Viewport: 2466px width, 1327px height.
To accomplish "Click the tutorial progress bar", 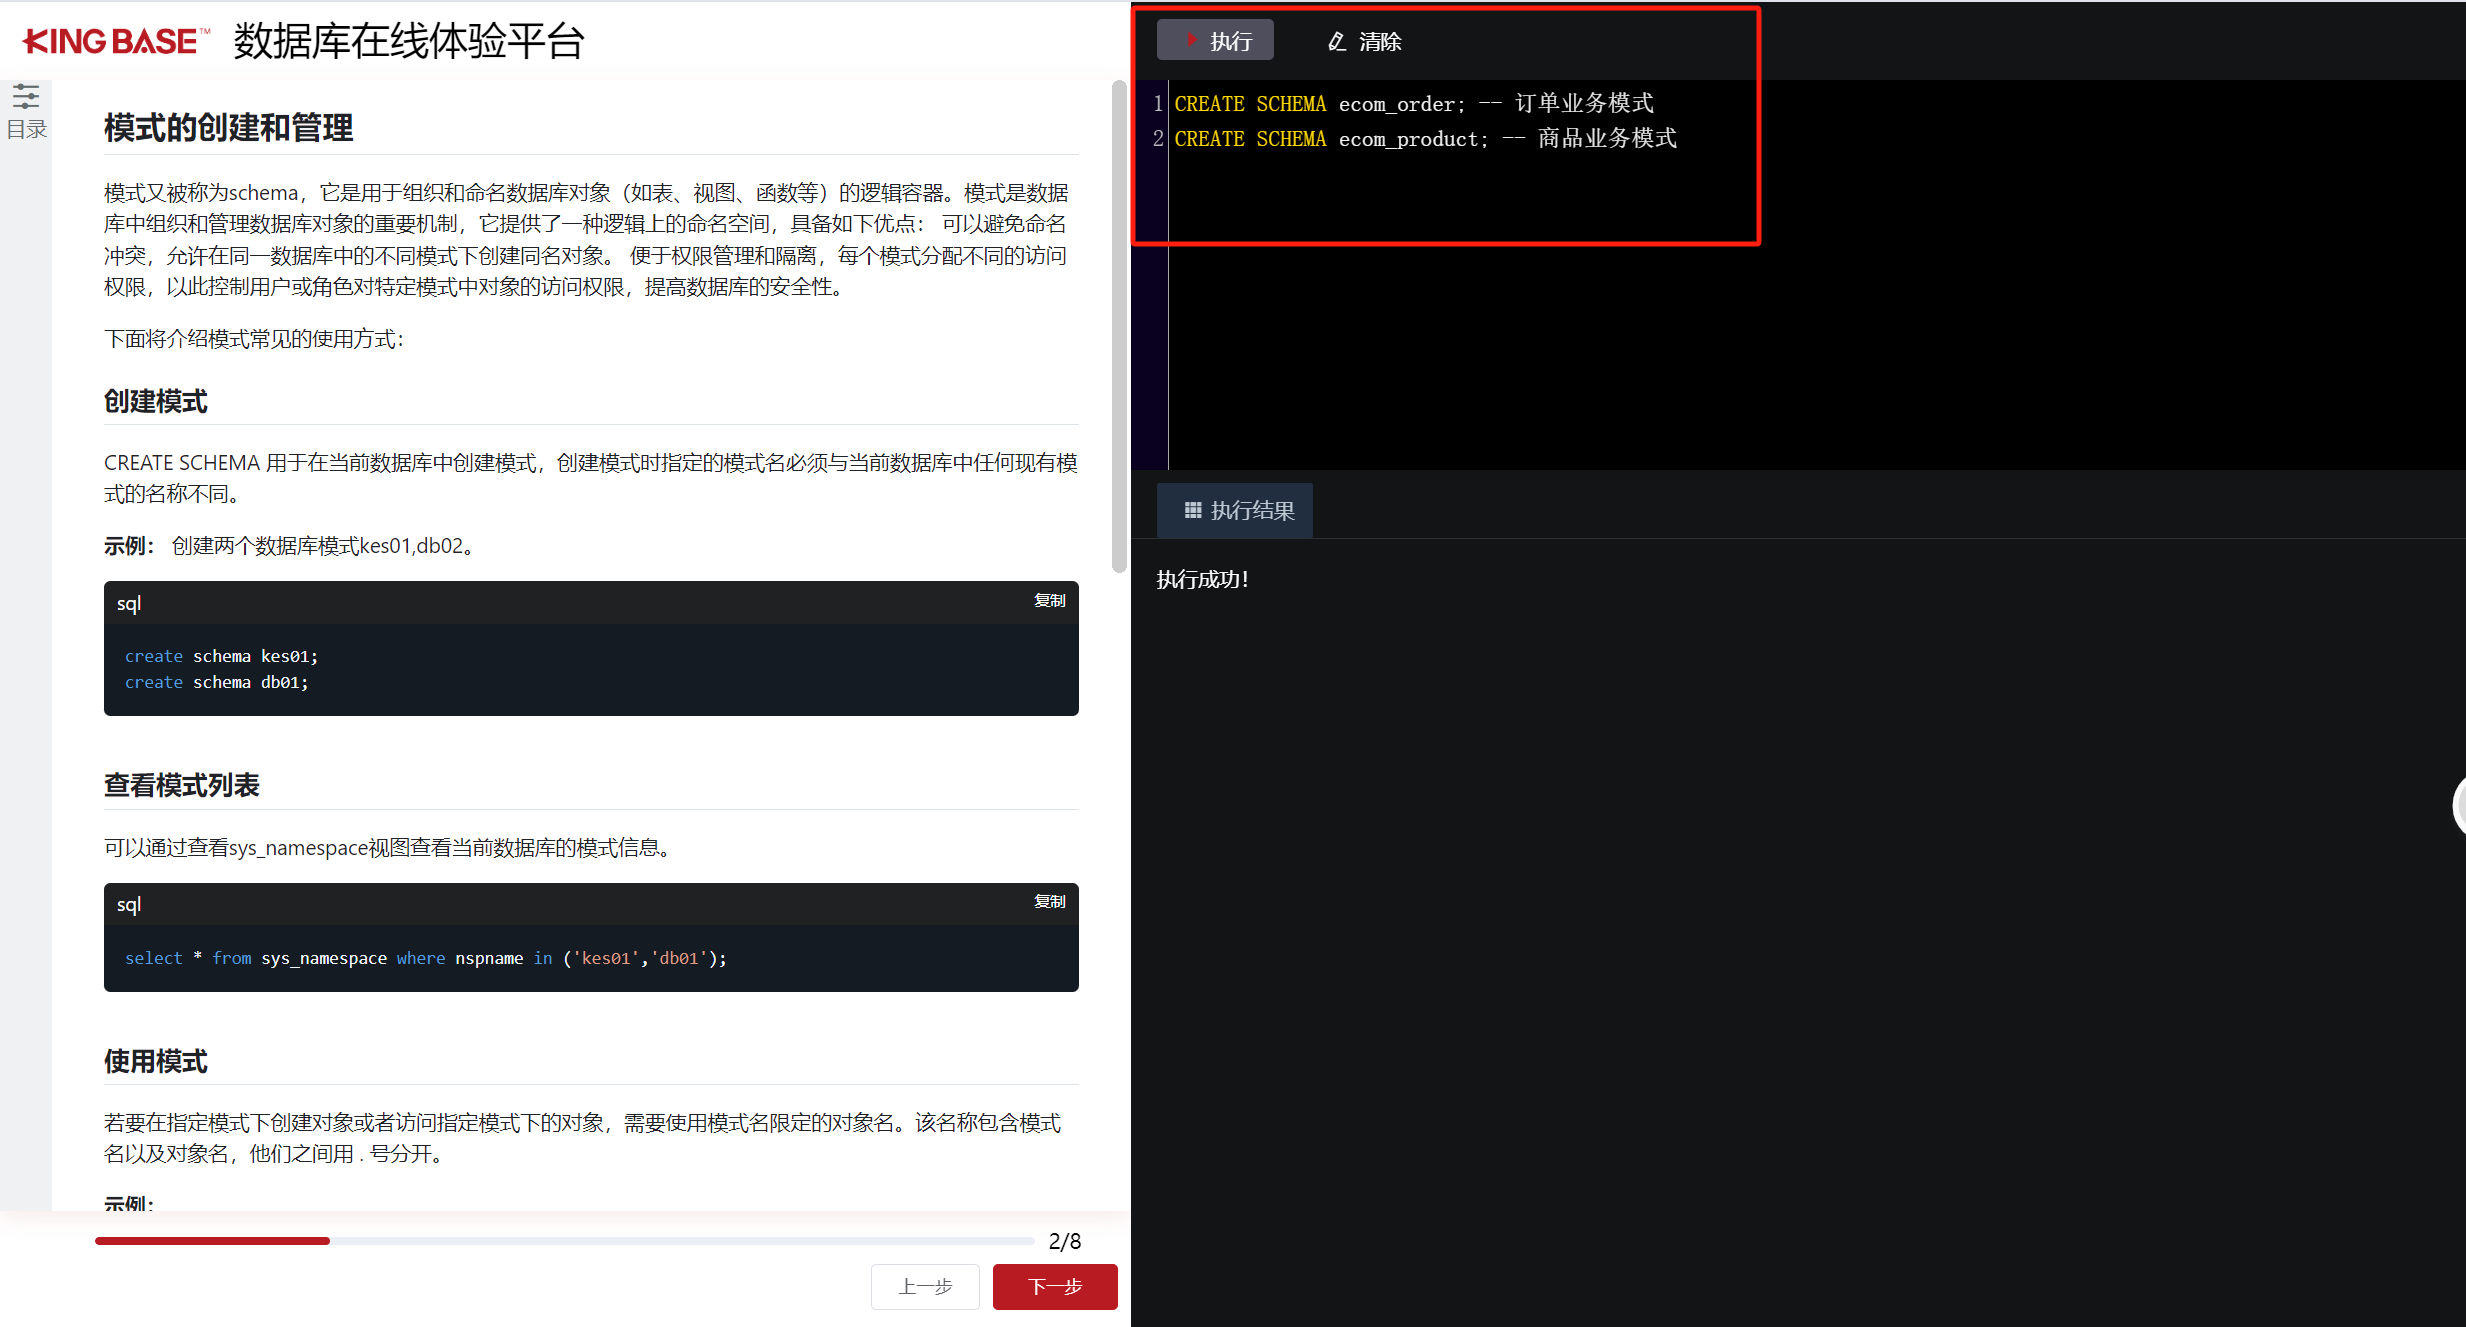I will [x=565, y=1241].
